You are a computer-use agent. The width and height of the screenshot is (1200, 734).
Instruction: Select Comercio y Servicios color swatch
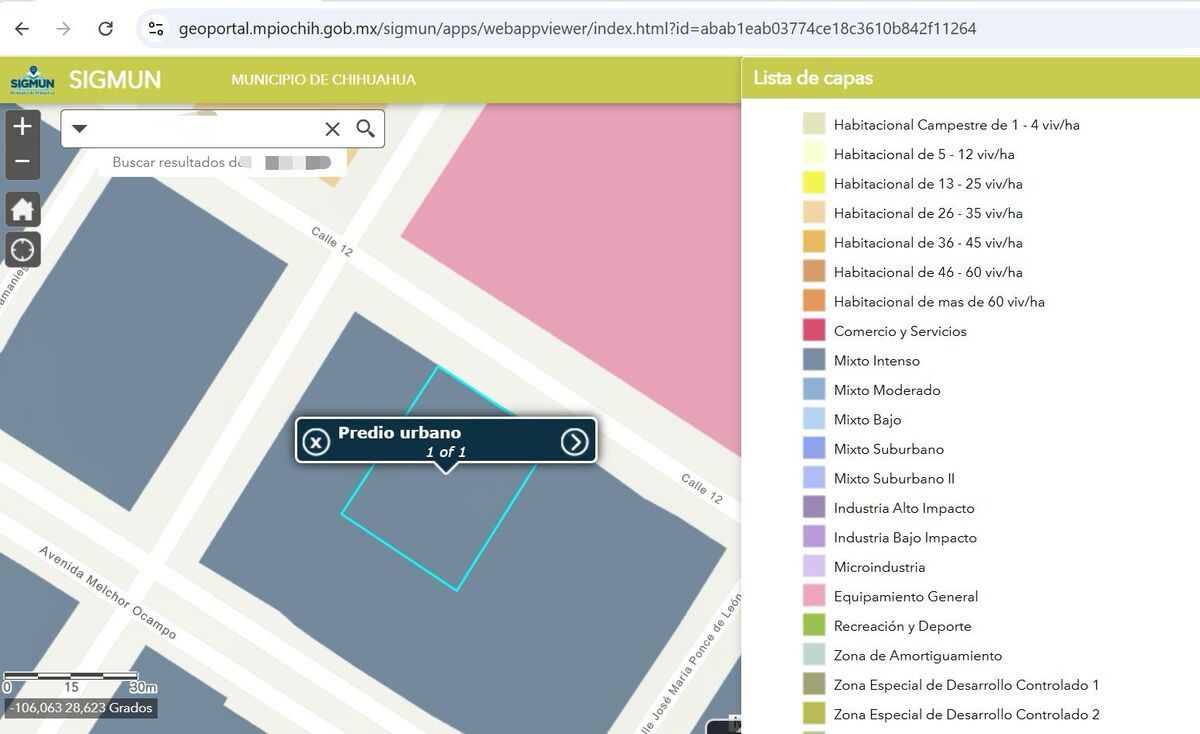click(814, 331)
